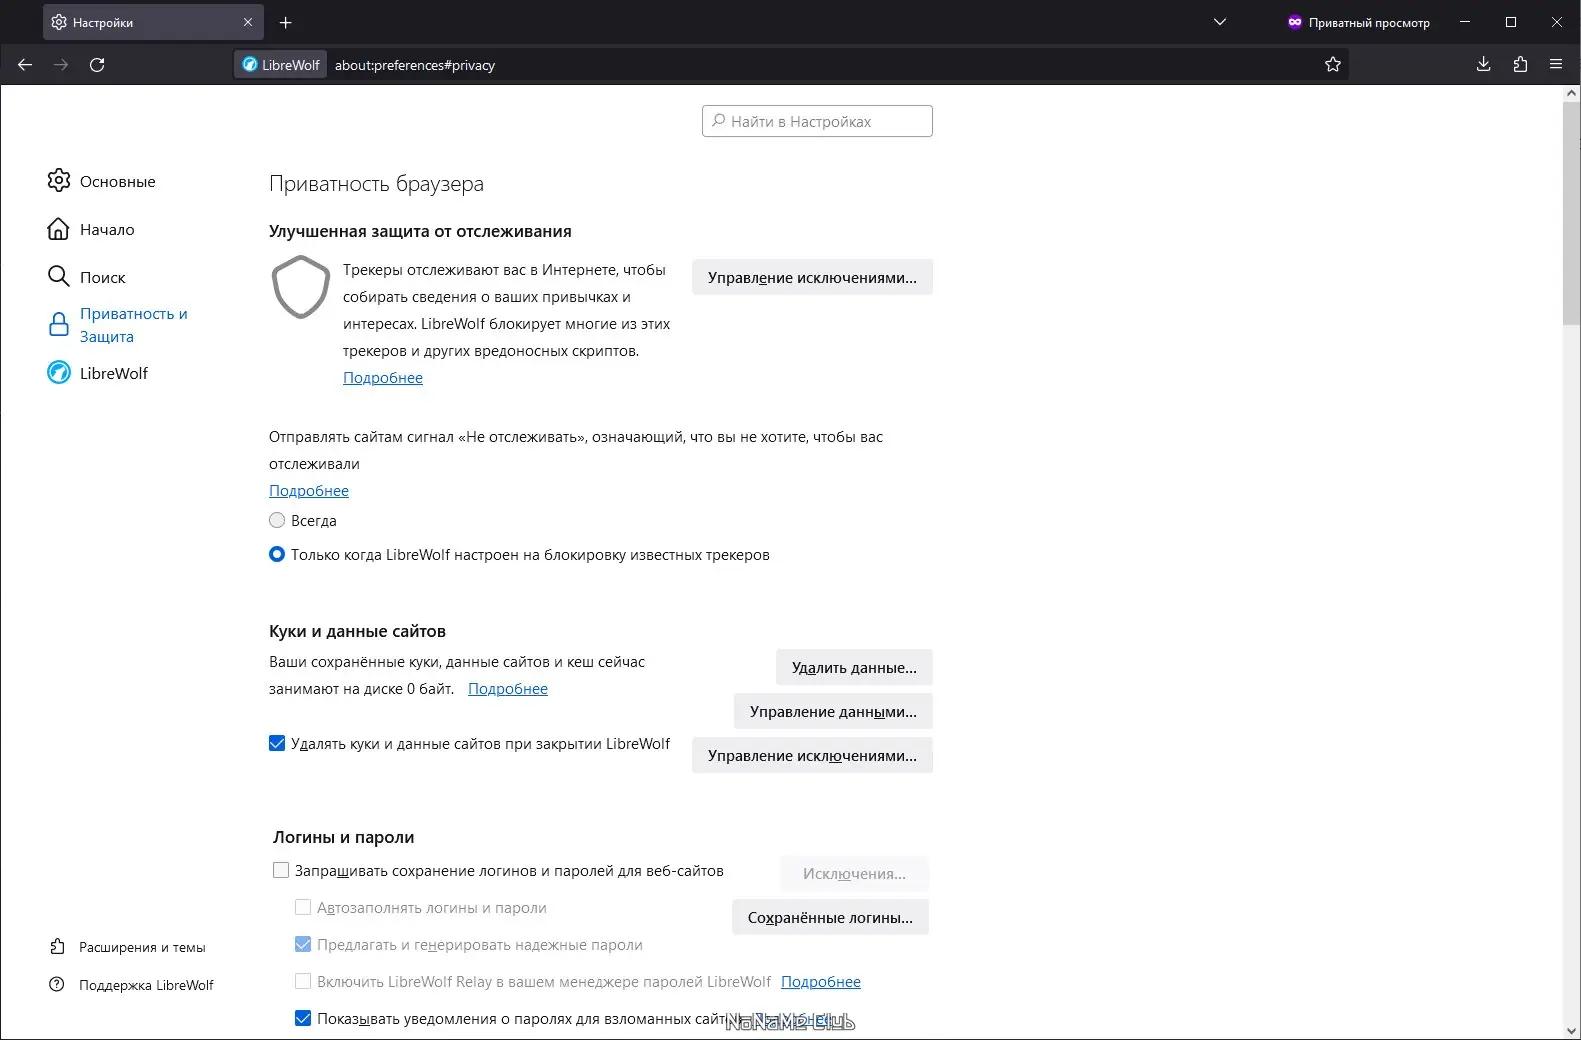
Task: Open the "Основные" settings section
Action: 117,181
